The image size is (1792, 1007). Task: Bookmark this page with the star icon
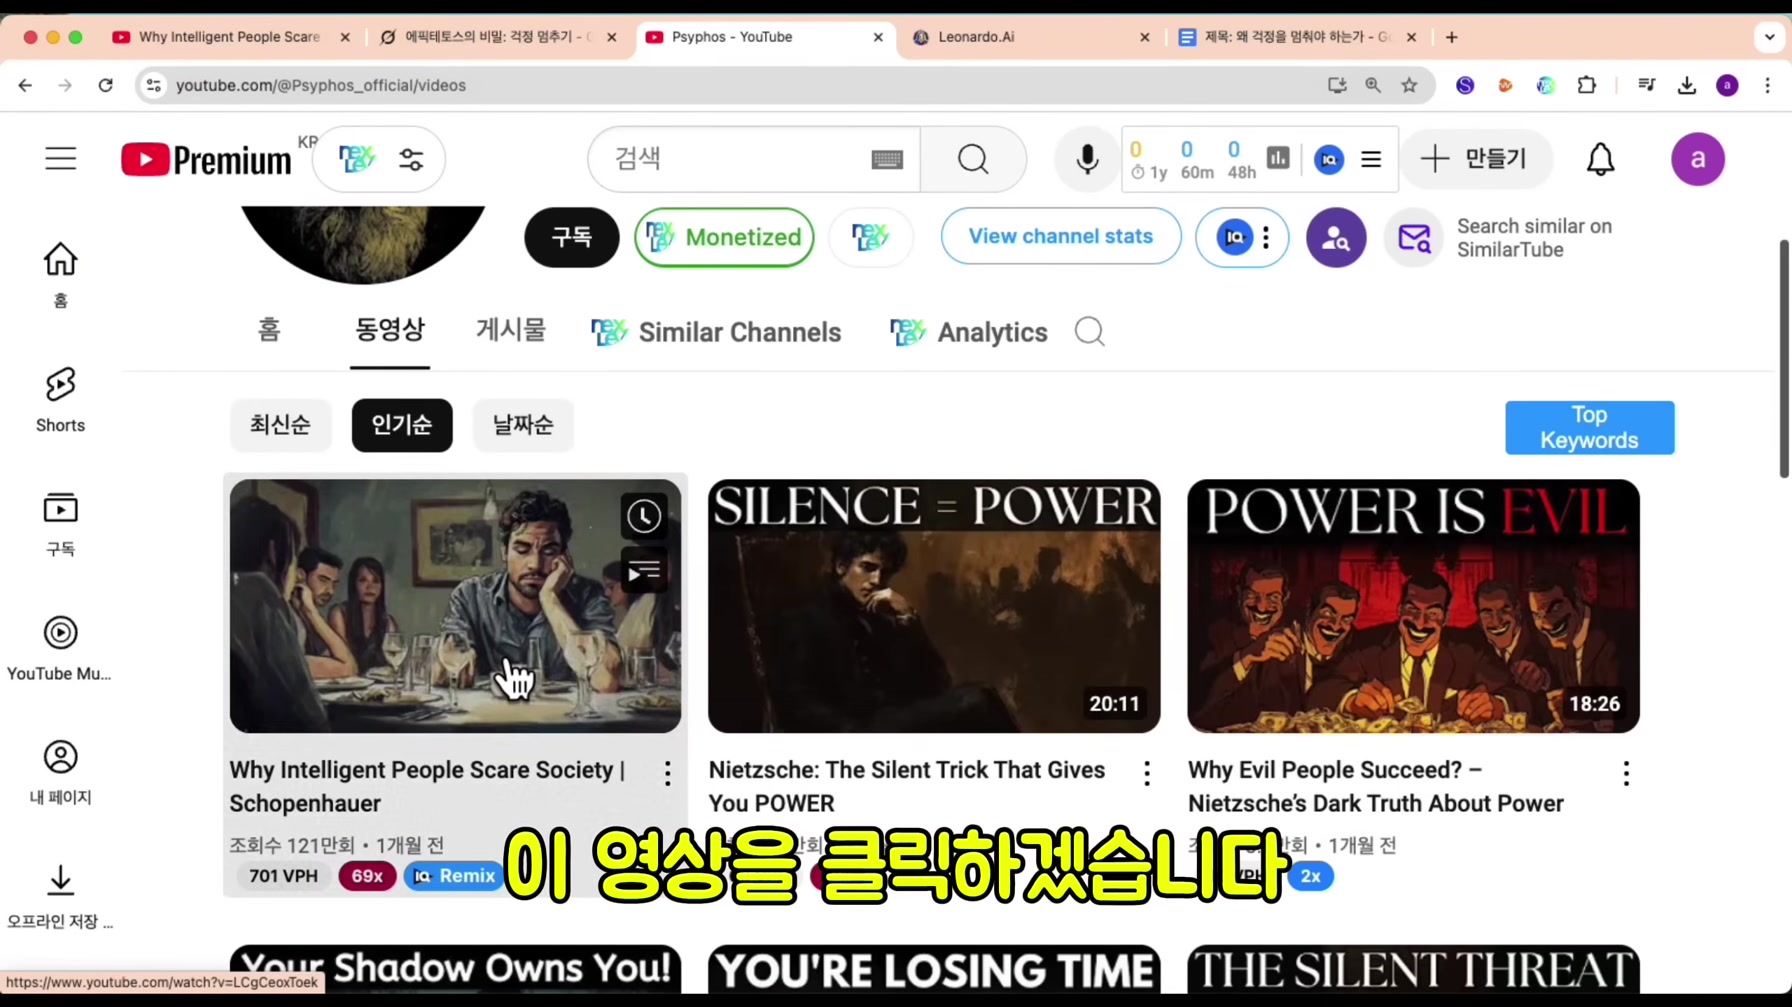click(1409, 85)
